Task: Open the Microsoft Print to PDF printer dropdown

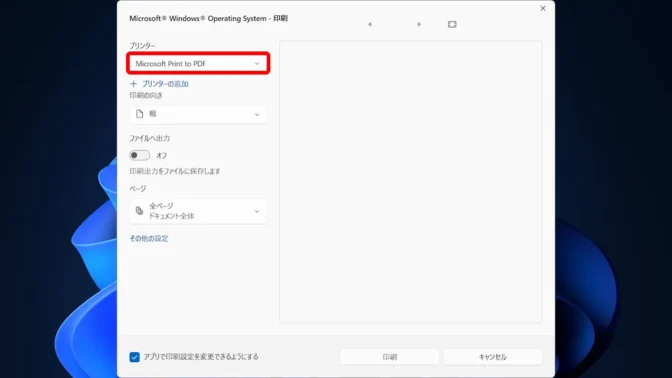Action: tap(198, 63)
